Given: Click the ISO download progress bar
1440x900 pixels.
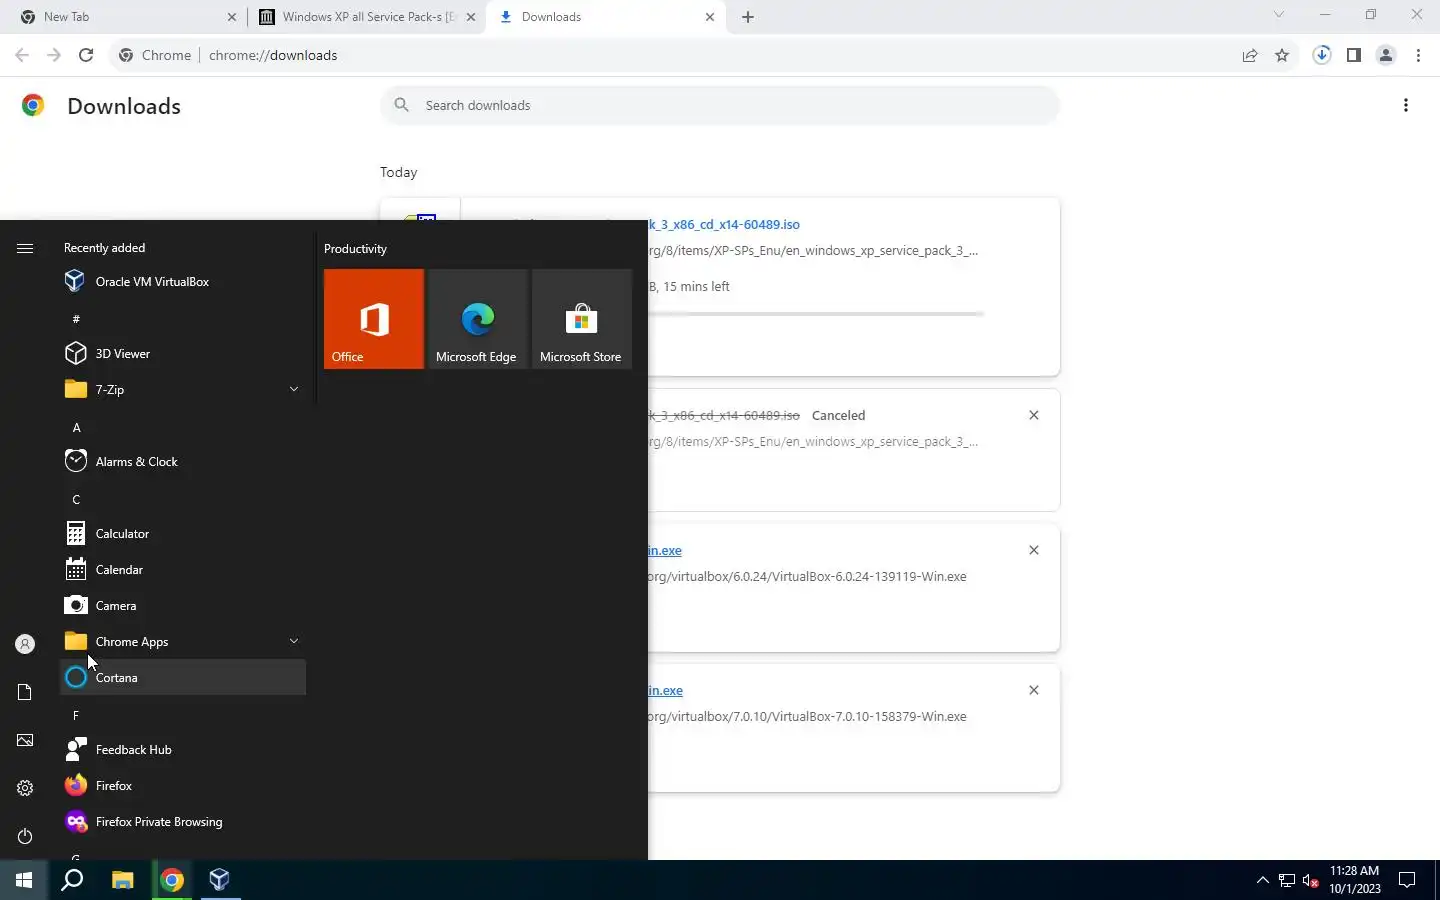Looking at the screenshot, I should [x=815, y=314].
